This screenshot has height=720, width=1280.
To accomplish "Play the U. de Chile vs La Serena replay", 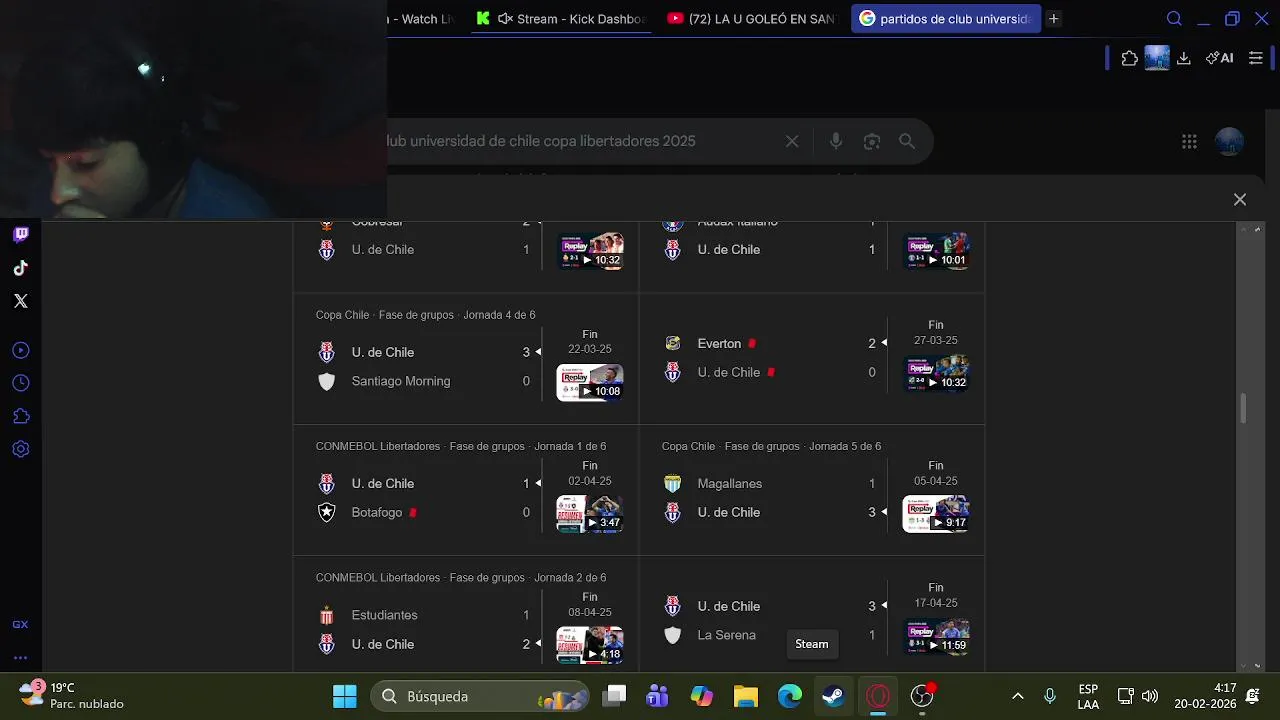I will (x=936, y=636).
